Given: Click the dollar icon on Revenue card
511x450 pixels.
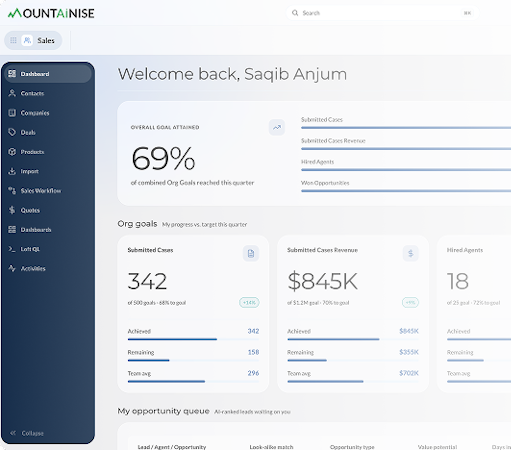Looking at the screenshot, I should click(411, 253).
